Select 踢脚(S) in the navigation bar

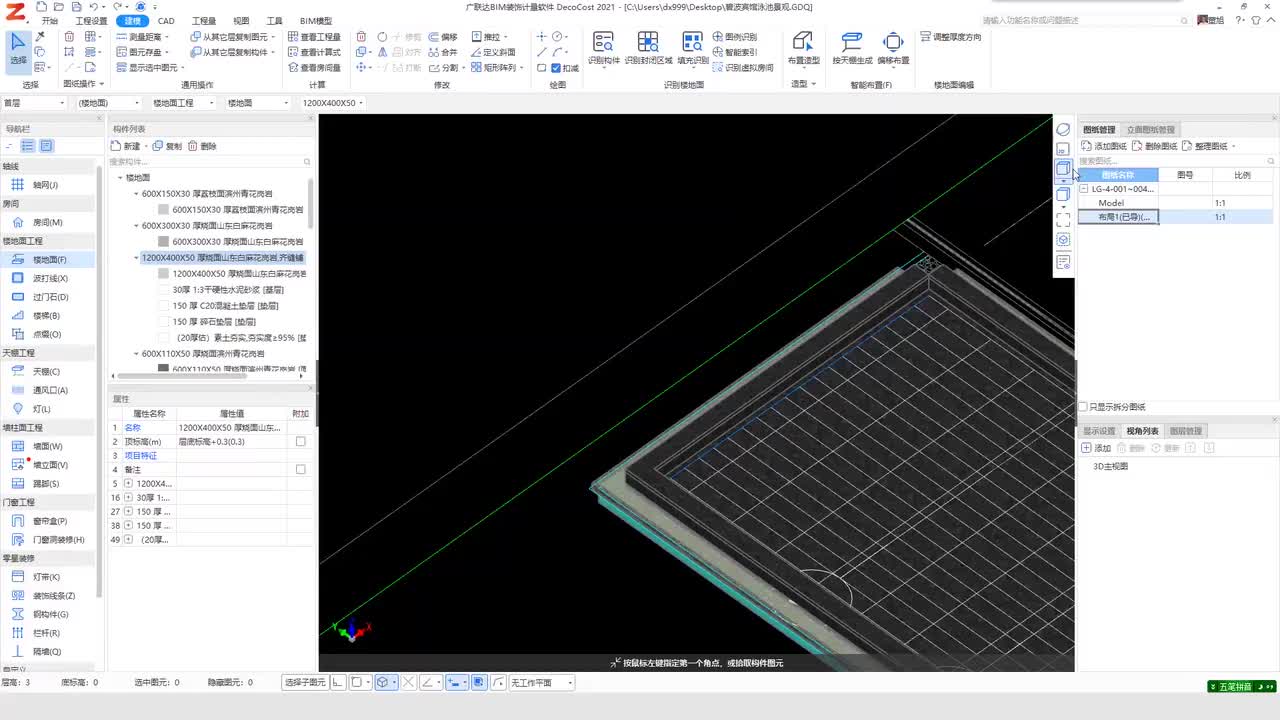pos(46,484)
